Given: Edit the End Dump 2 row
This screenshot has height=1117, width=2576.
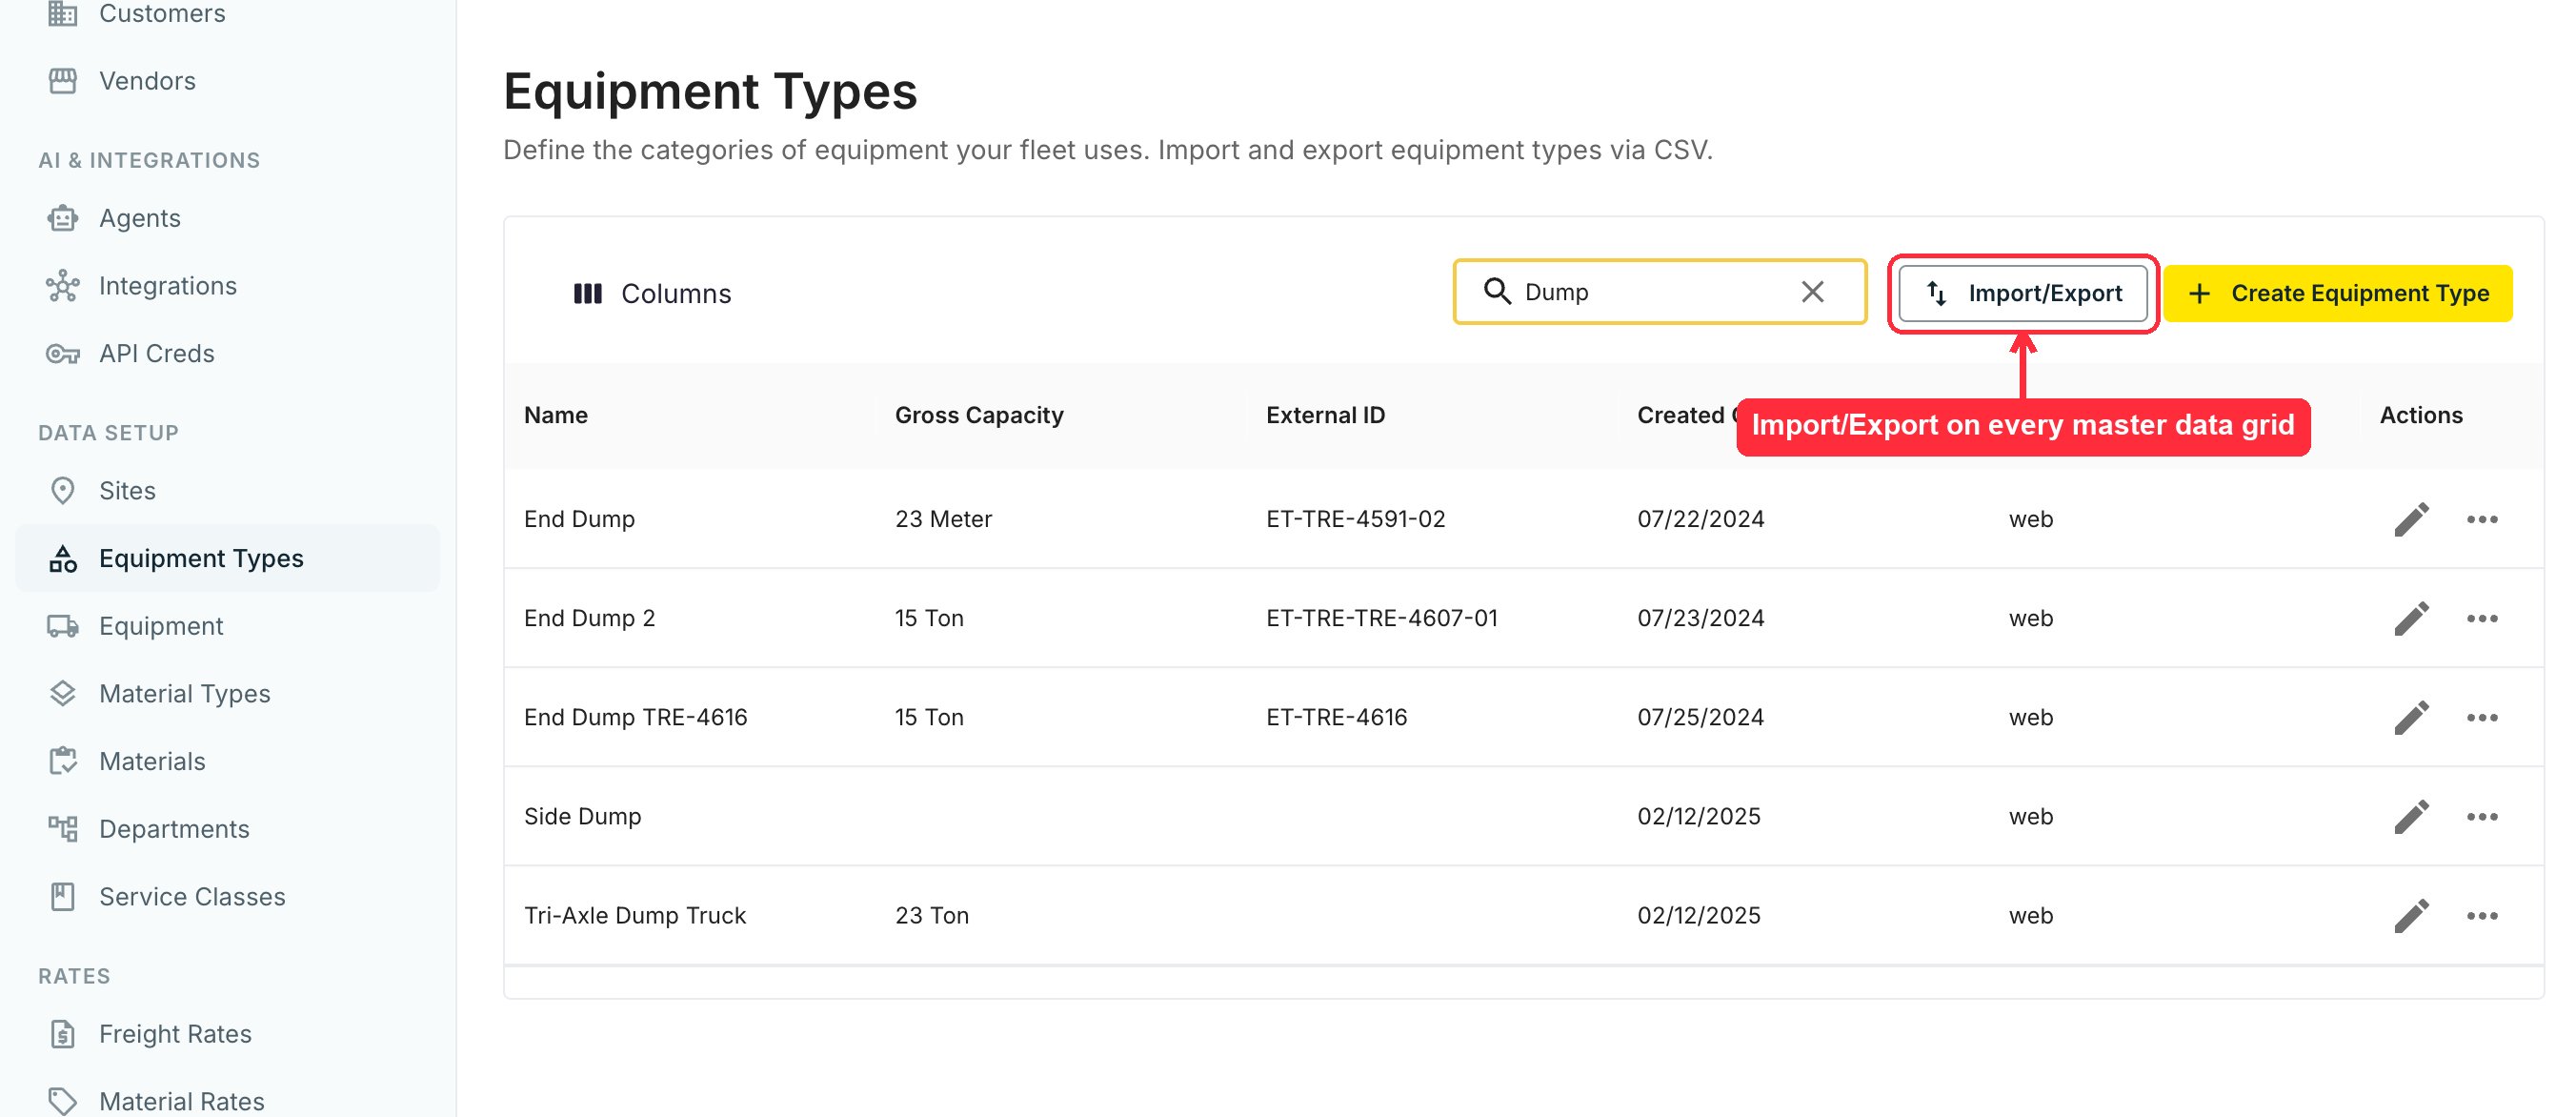Looking at the screenshot, I should click(x=2411, y=619).
